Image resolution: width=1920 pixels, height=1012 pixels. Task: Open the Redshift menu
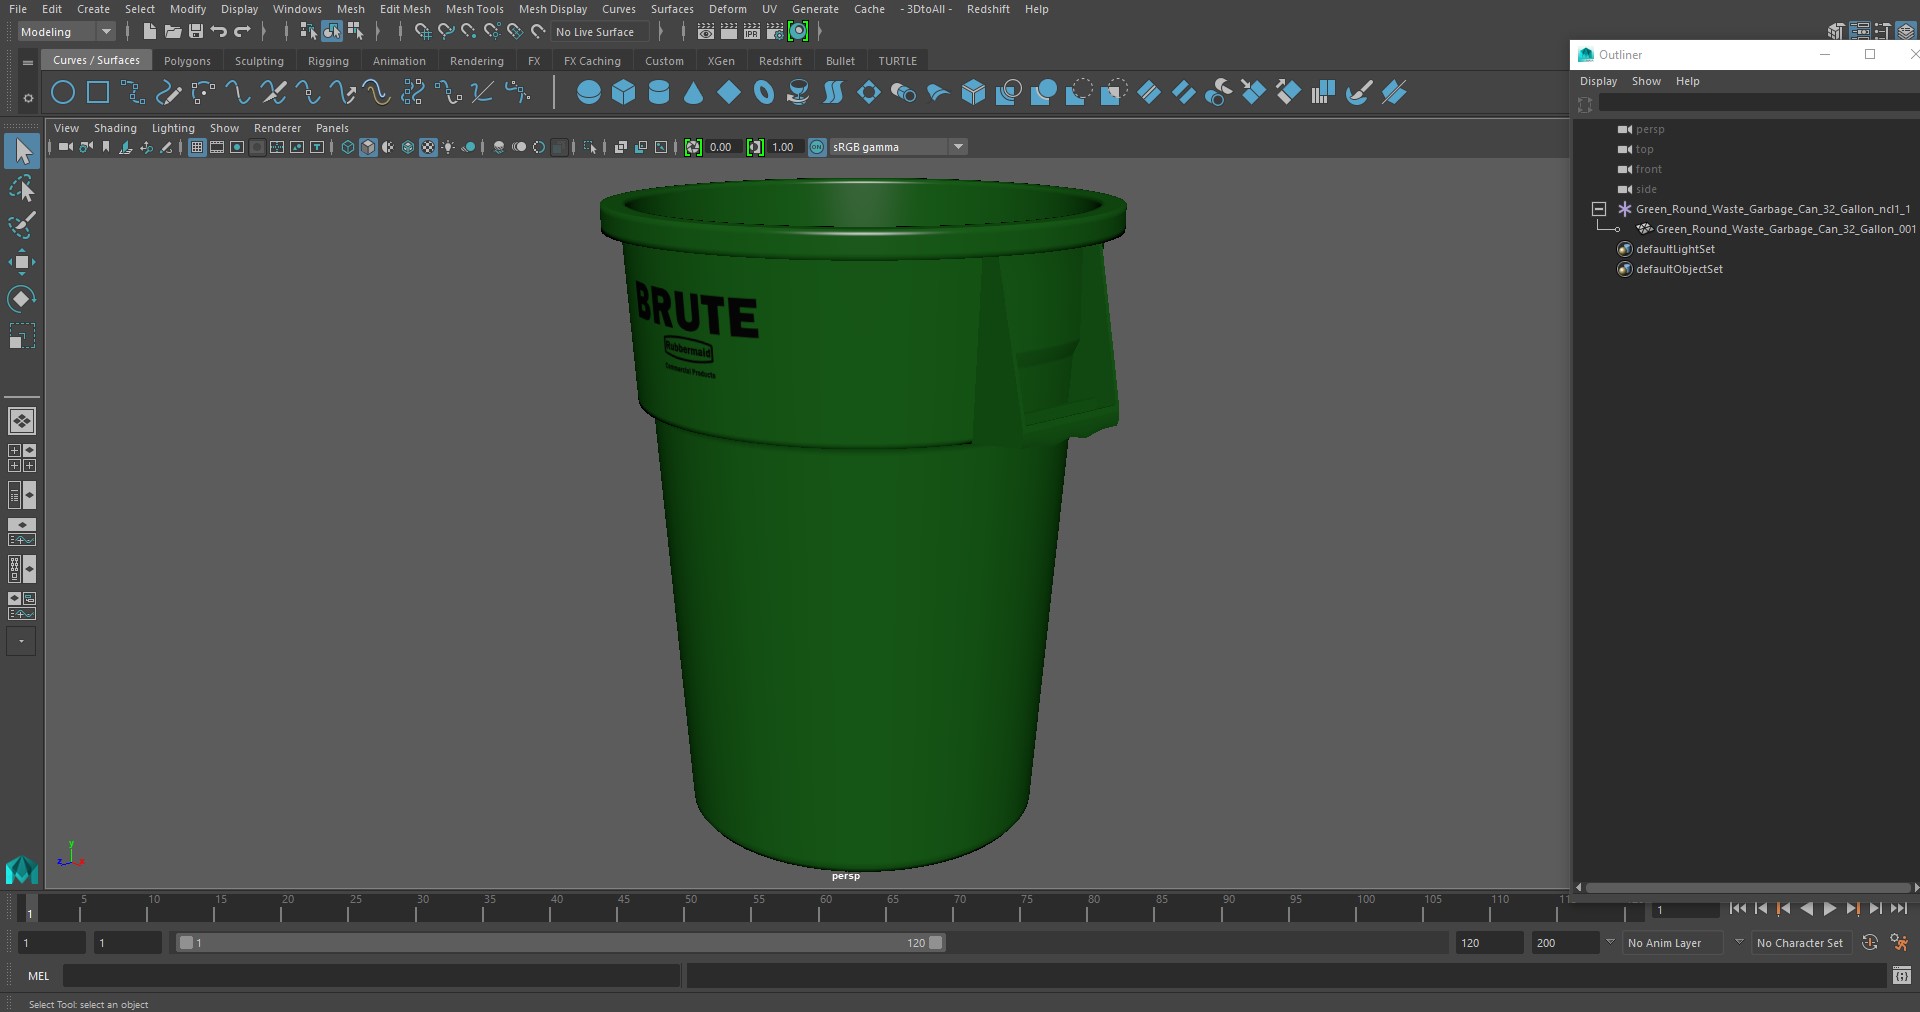(988, 9)
